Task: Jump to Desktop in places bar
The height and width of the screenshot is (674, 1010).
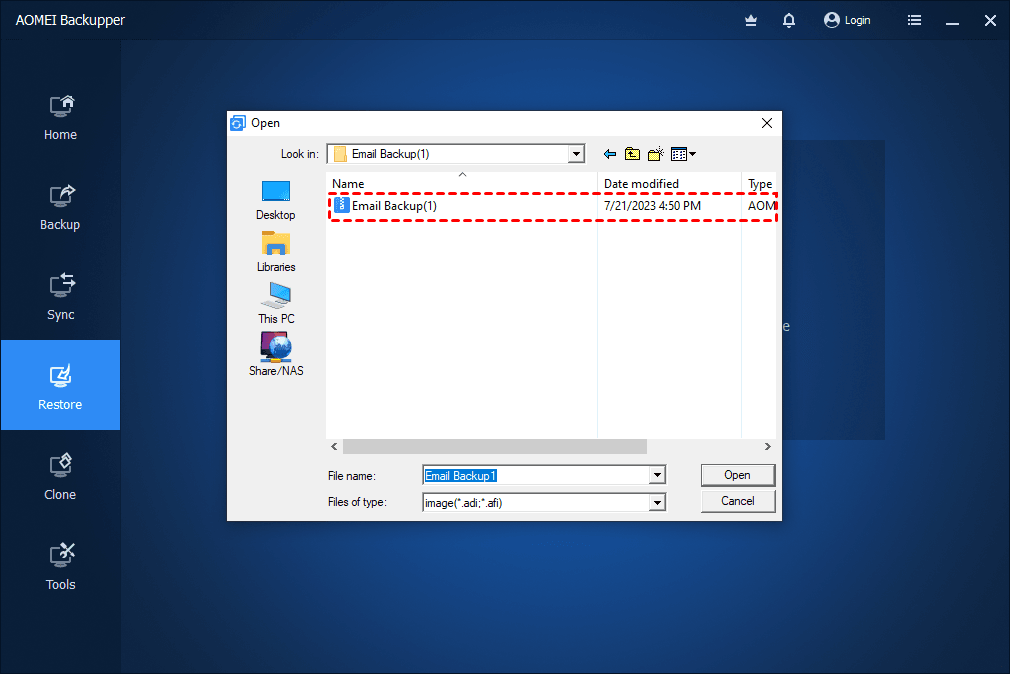Action: [276, 200]
